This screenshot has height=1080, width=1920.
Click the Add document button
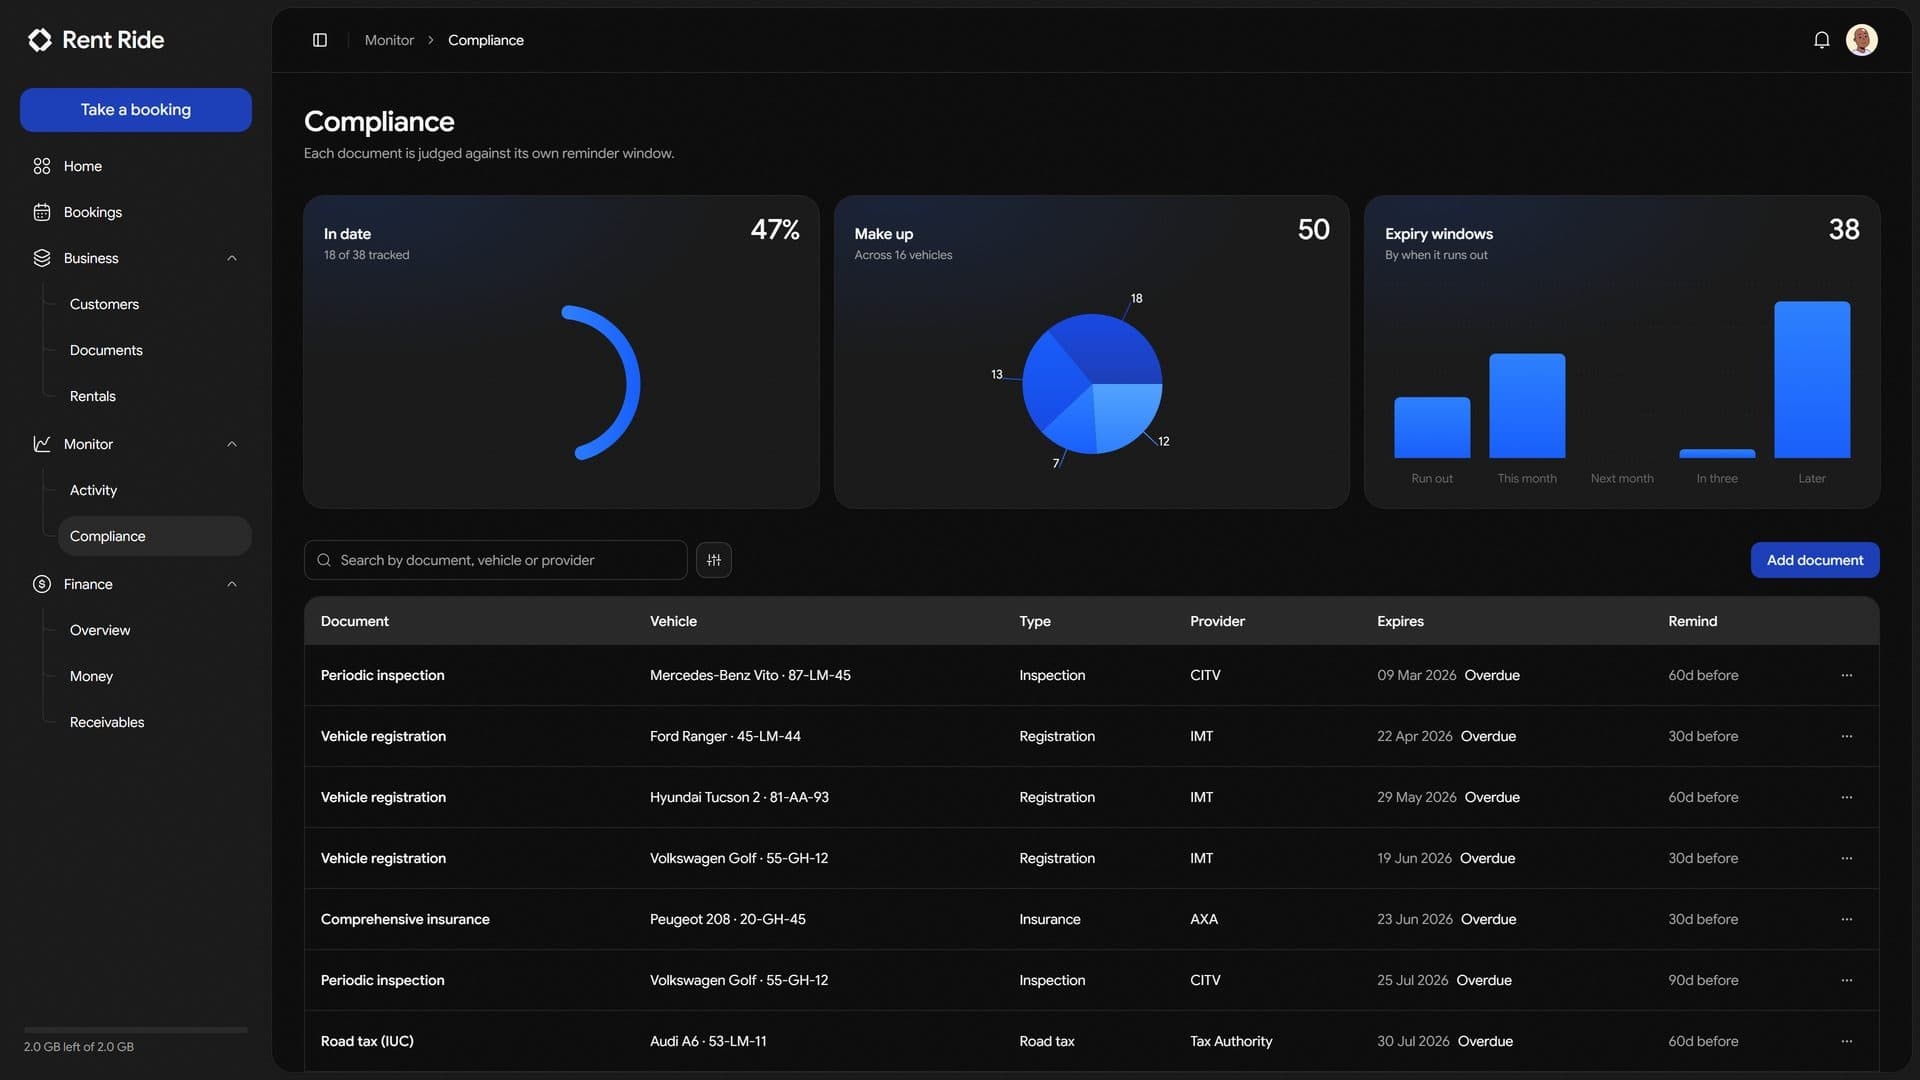coord(1814,560)
